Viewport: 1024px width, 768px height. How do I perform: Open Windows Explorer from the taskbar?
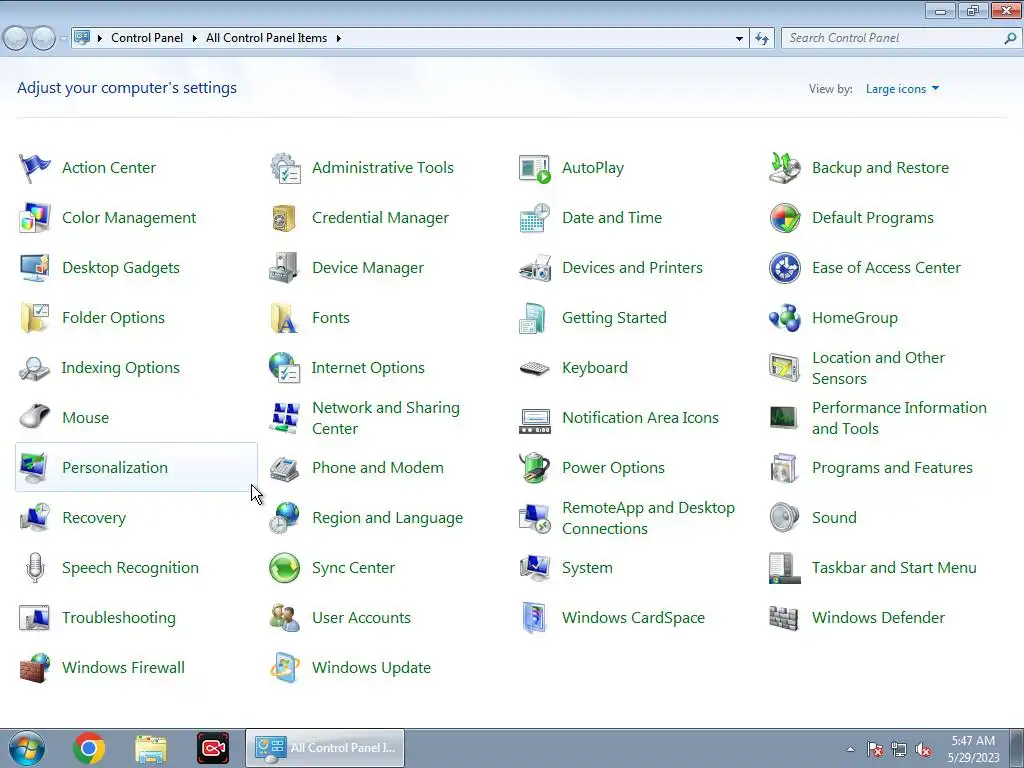click(x=151, y=749)
